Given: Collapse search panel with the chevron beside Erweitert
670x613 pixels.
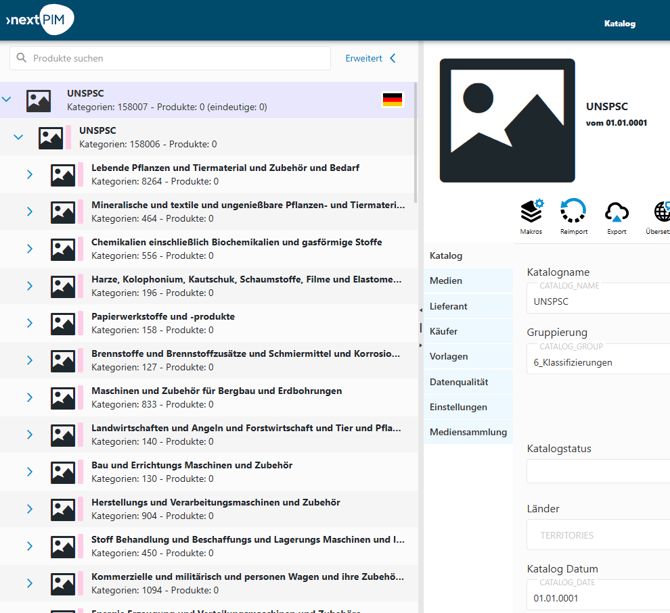Looking at the screenshot, I should point(393,58).
